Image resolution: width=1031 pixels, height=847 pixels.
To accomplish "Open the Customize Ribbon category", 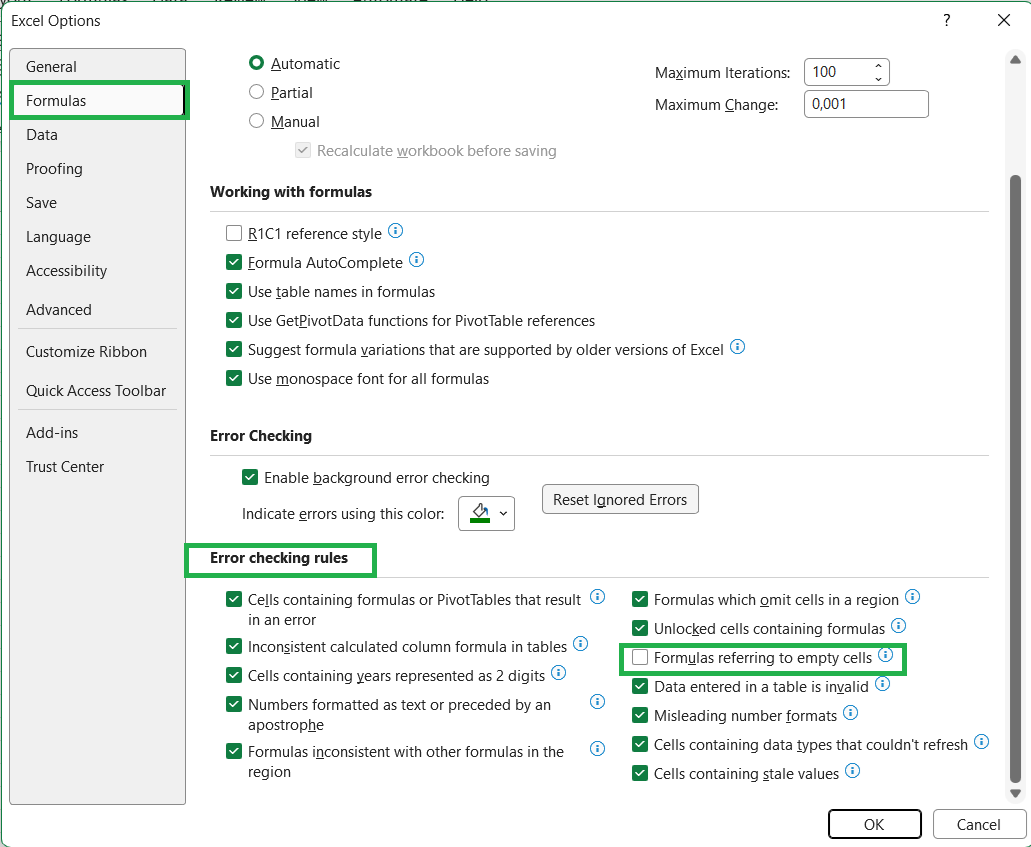I will click(98, 352).
